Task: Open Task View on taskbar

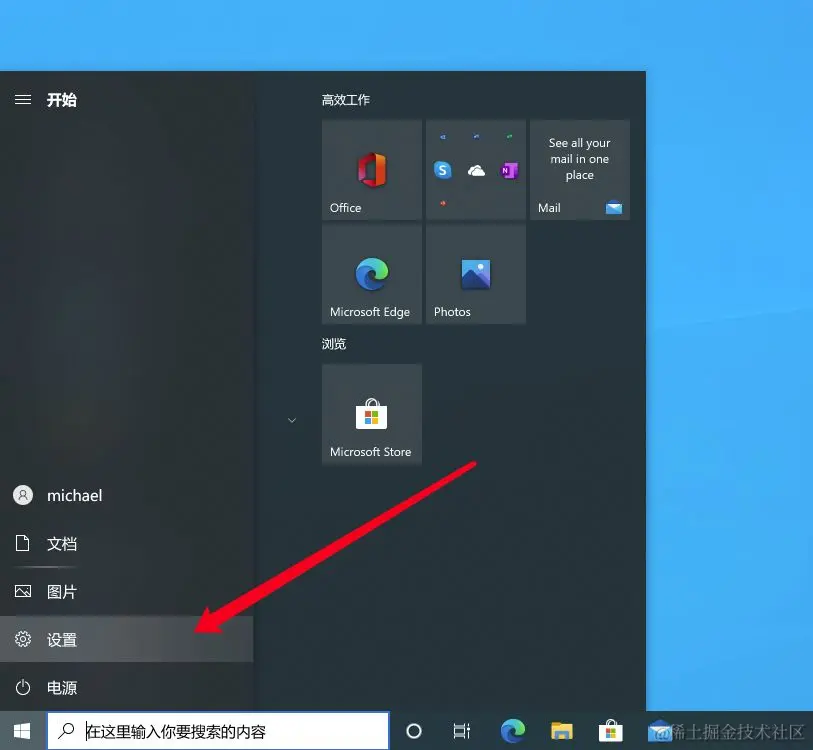Action: 461,731
